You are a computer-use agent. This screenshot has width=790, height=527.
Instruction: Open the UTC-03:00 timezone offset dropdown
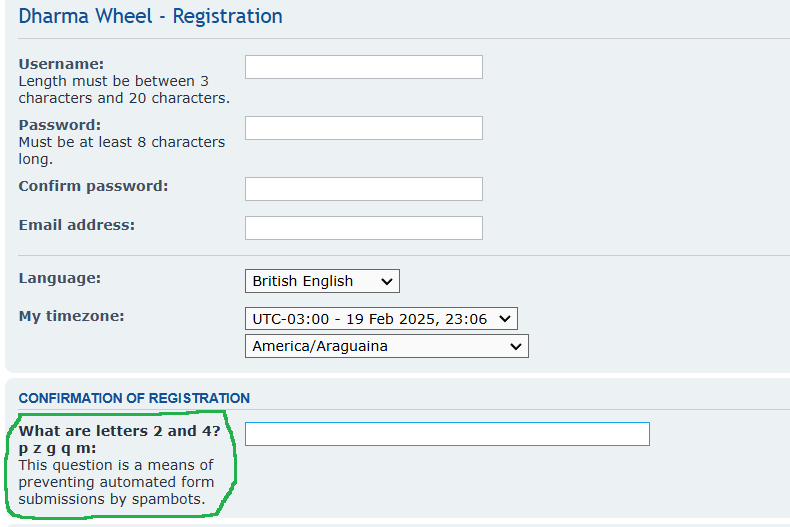[381, 319]
